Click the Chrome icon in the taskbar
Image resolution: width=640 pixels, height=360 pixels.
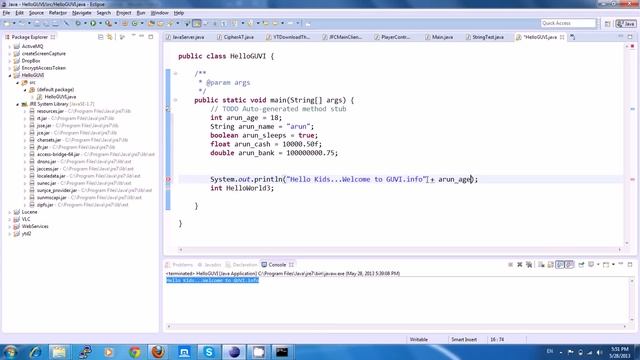pos(134,352)
